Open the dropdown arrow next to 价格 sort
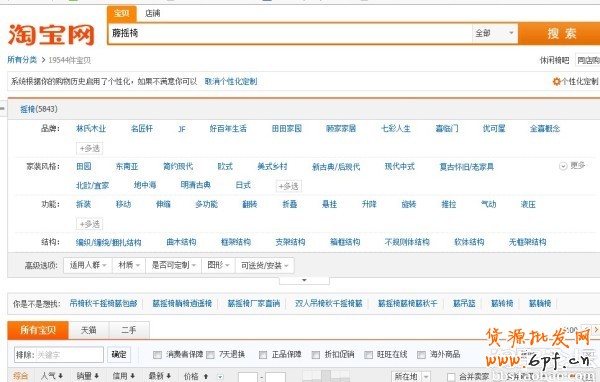Image resolution: width=600 pixels, height=382 pixels. click(220, 377)
